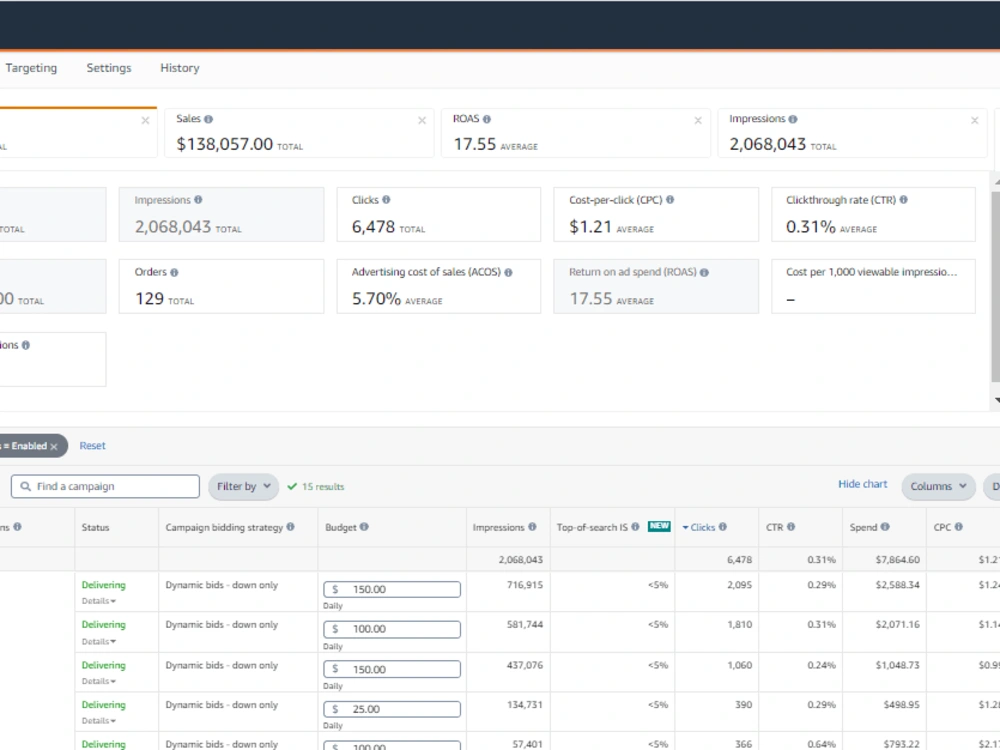The image size is (1000, 750).
Task: Edit budget field of 1,810 clicks campaign
Action: pyautogui.click(x=392, y=629)
